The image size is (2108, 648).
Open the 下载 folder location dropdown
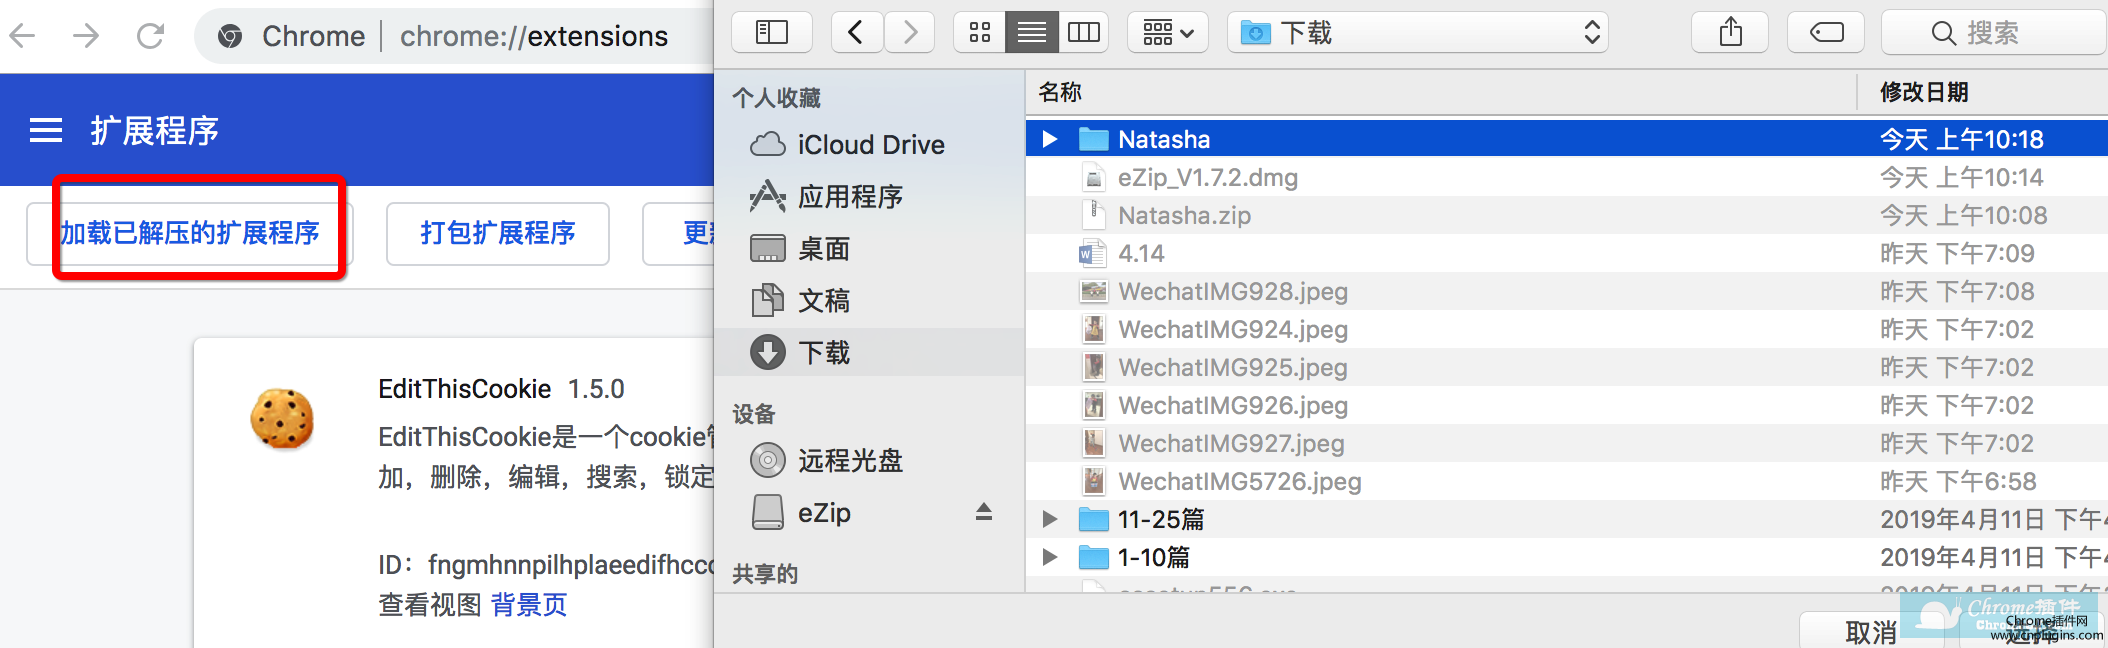(x=1418, y=33)
